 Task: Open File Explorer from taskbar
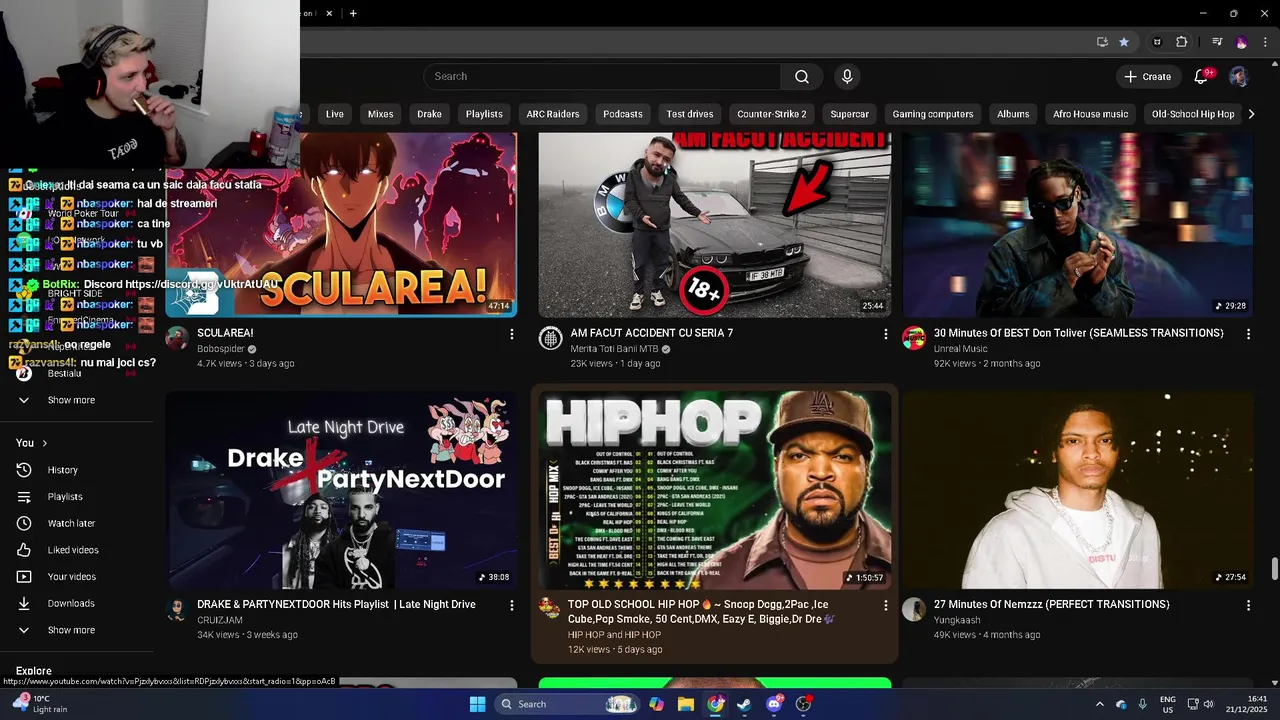[685, 704]
